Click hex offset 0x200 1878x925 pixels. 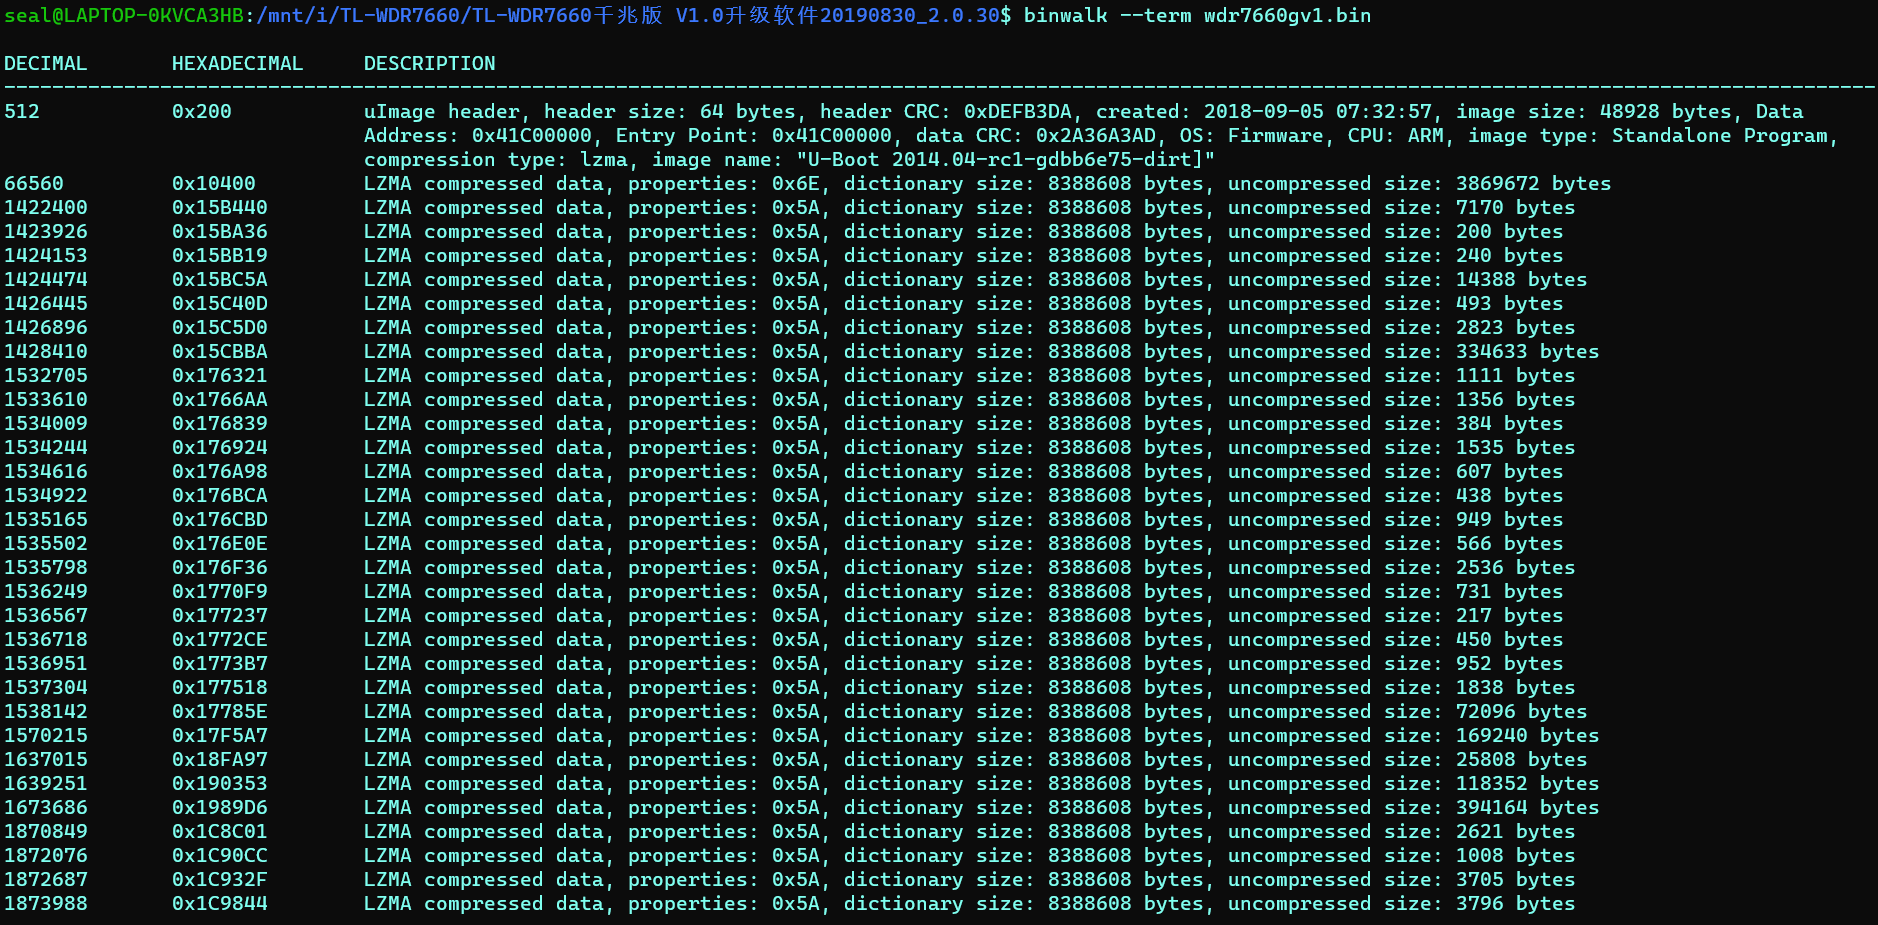click(201, 111)
